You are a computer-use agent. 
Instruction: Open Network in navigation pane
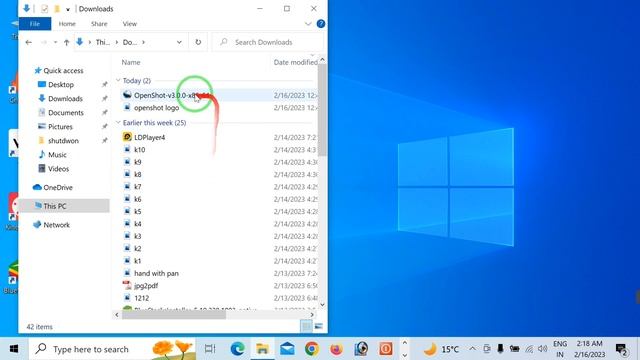[56, 225]
